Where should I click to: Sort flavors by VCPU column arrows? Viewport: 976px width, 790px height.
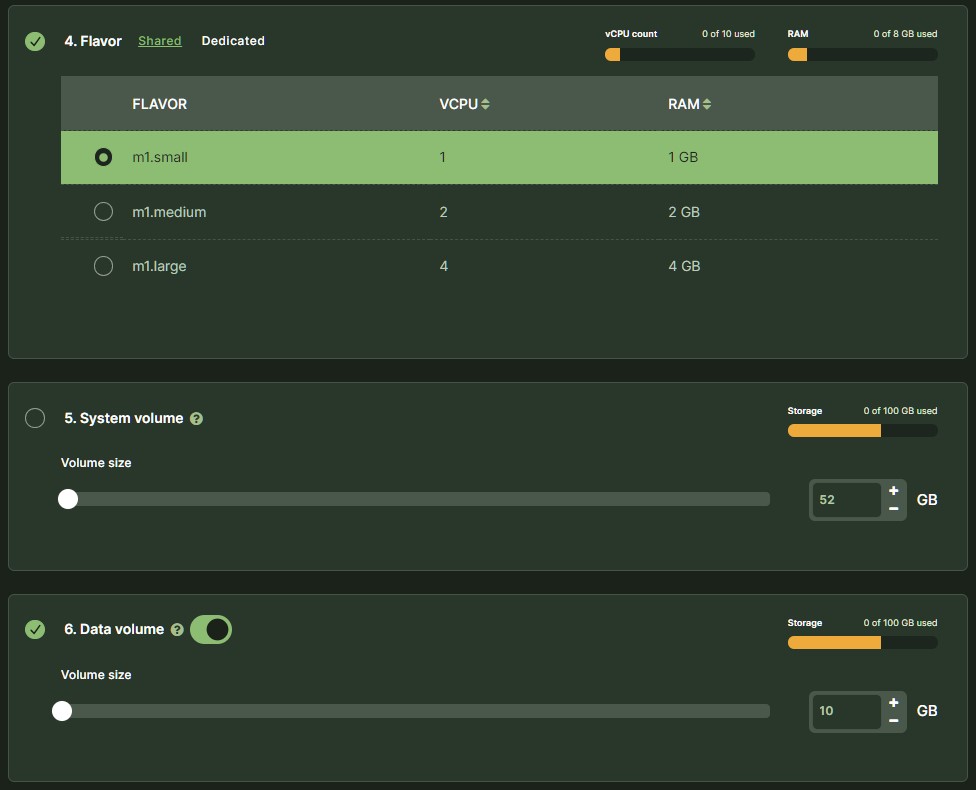pyautogui.click(x=486, y=104)
